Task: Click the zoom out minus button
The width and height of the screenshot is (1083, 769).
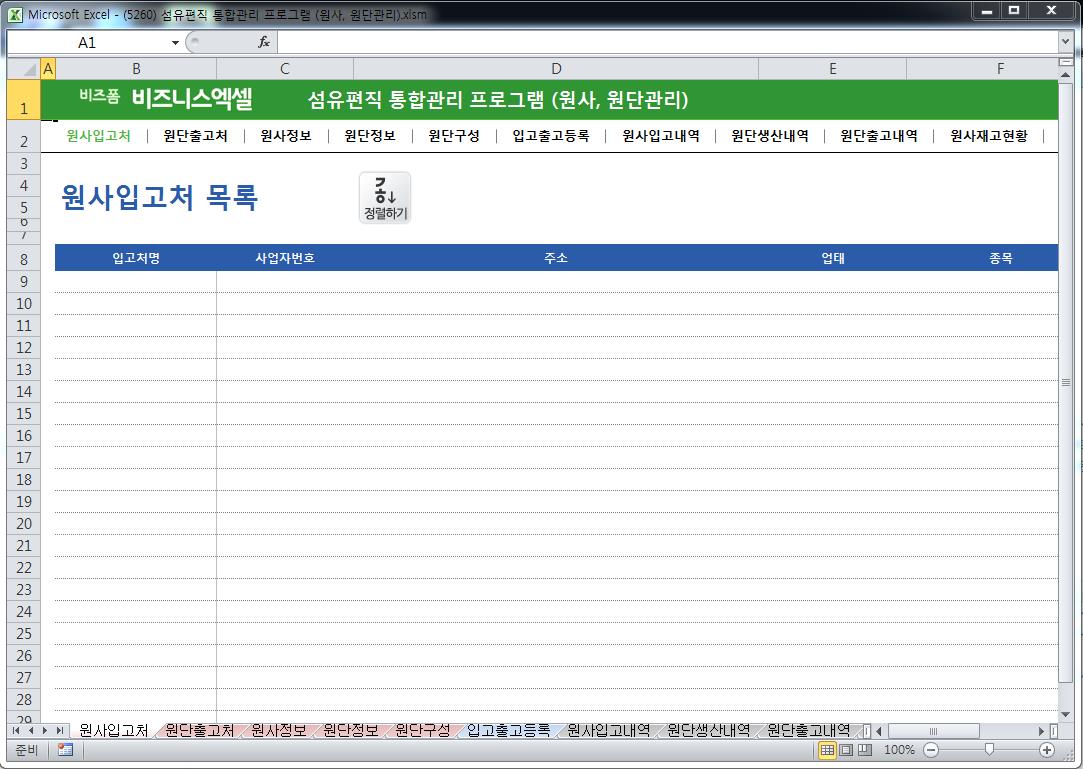Action: (x=931, y=750)
